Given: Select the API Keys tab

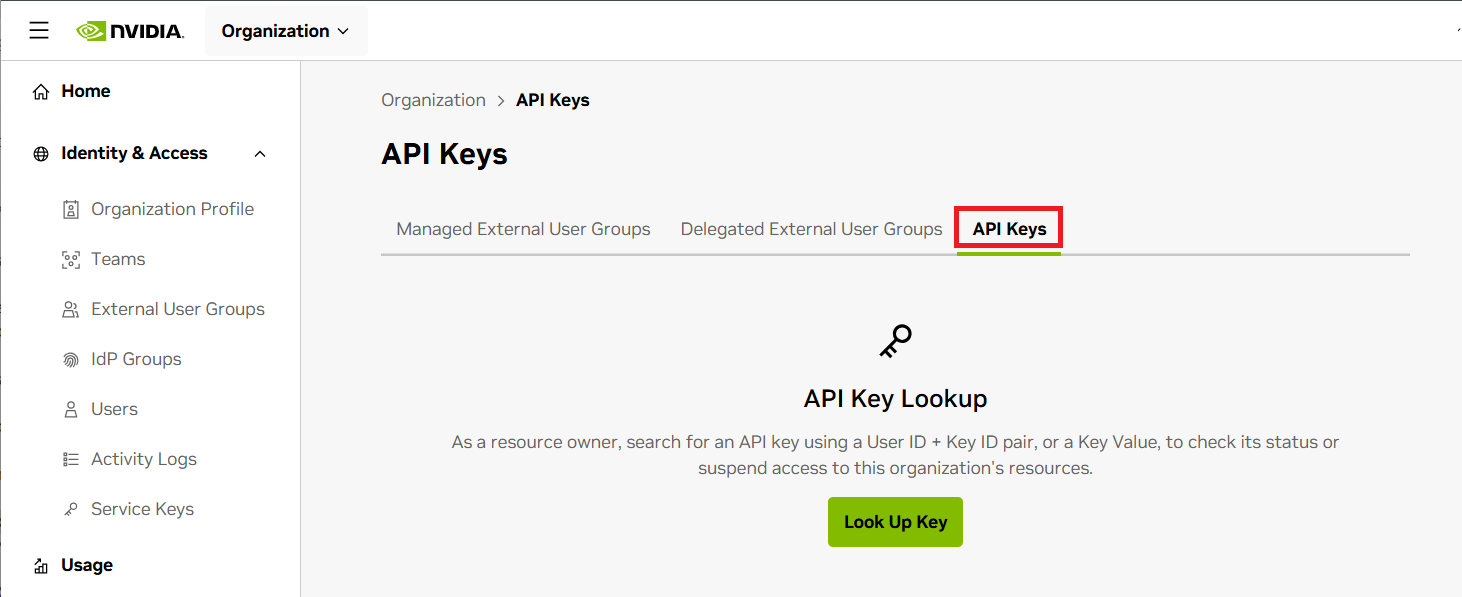Looking at the screenshot, I should click(1009, 229).
